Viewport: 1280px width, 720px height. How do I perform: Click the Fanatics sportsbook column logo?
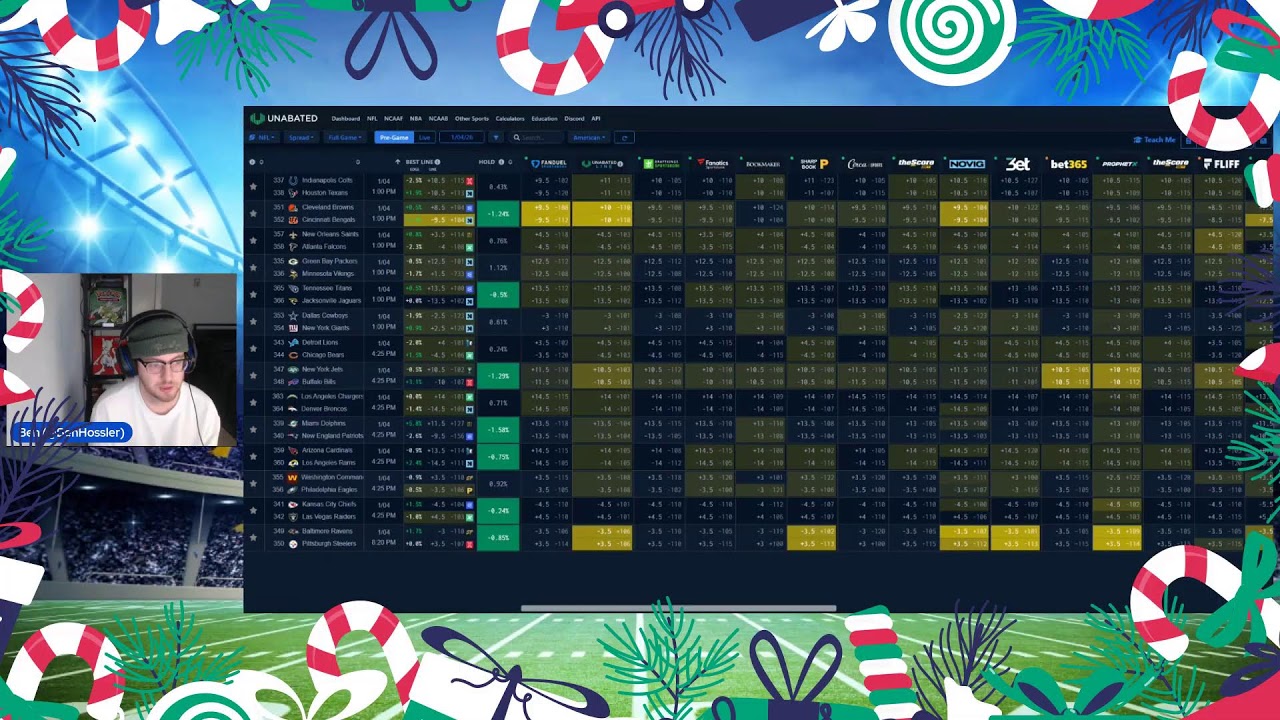pos(713,163)
